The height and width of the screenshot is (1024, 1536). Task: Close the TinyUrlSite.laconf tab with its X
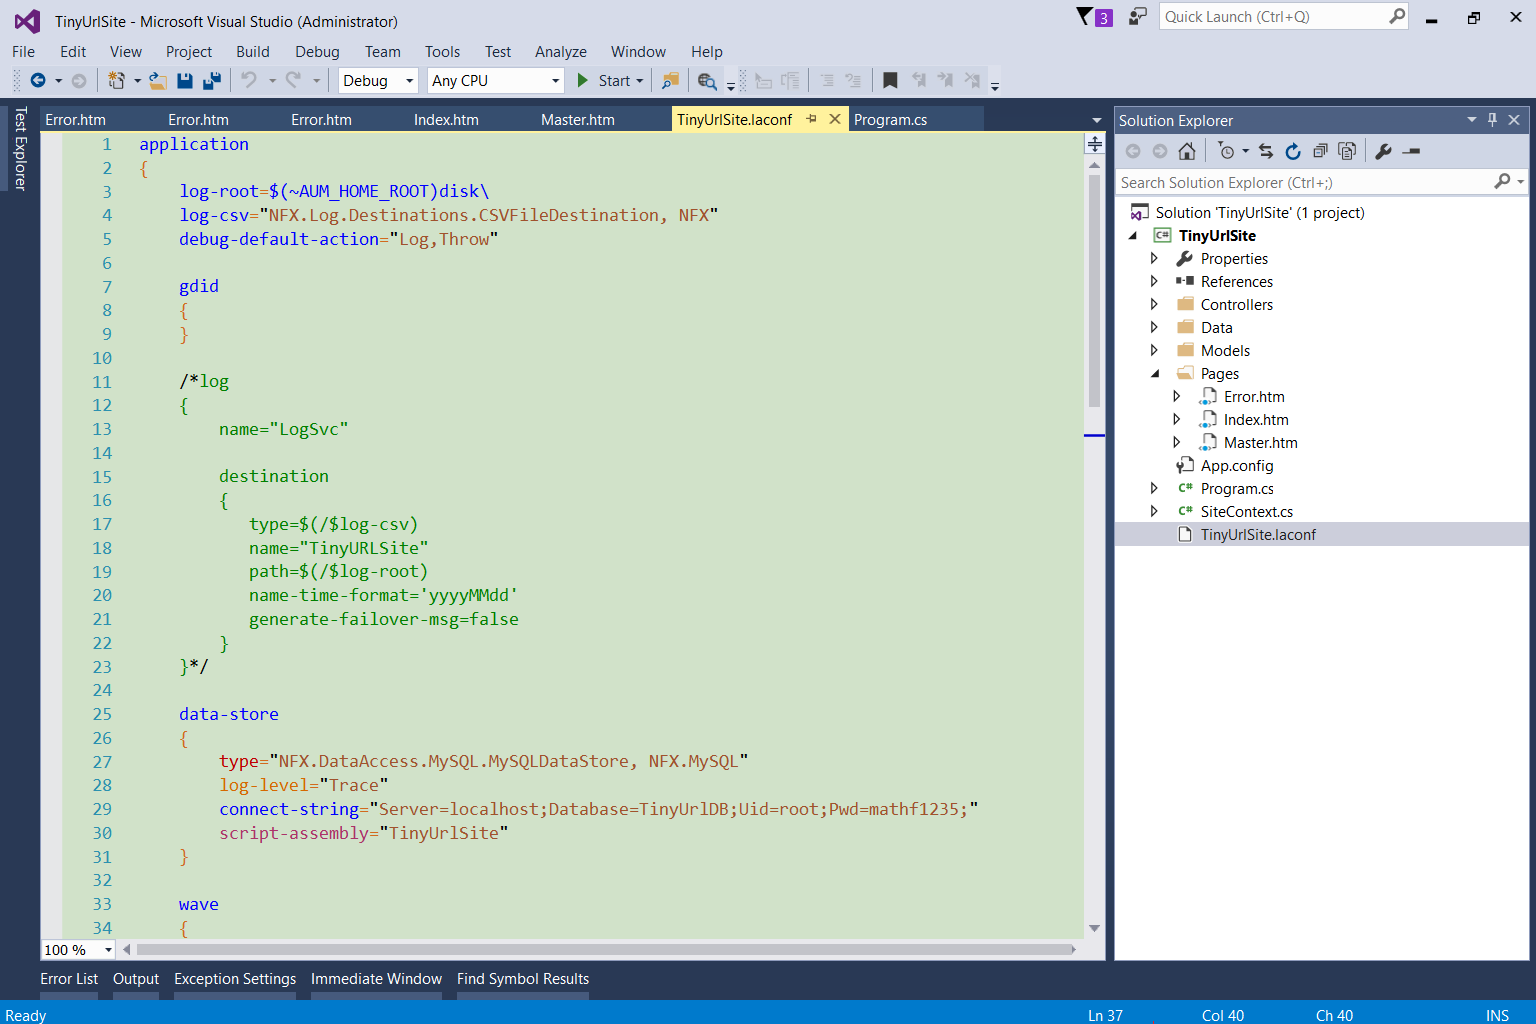tap(835, 119)
